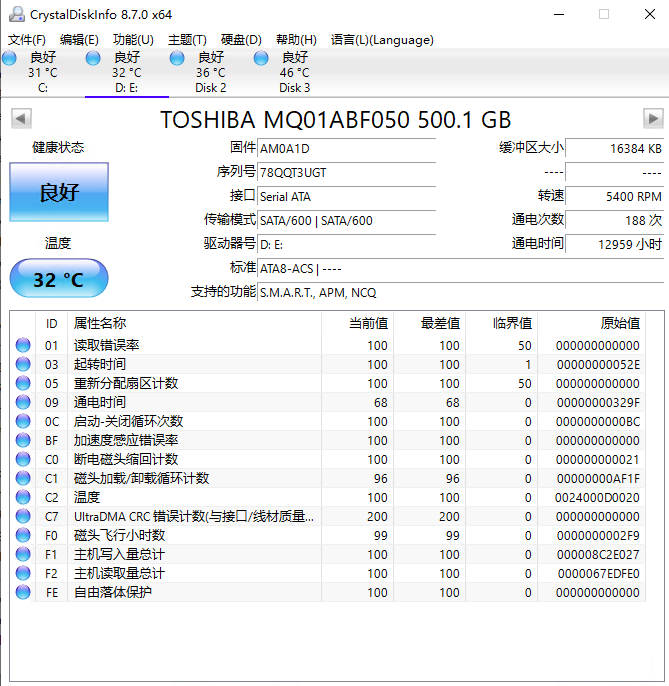Click the 良好 health status button

pyautogui.click(x=59, y=192)
